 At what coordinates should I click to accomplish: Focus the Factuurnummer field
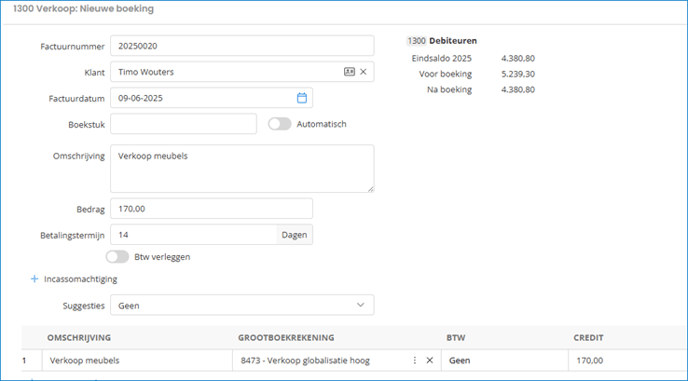pos(242,46)
